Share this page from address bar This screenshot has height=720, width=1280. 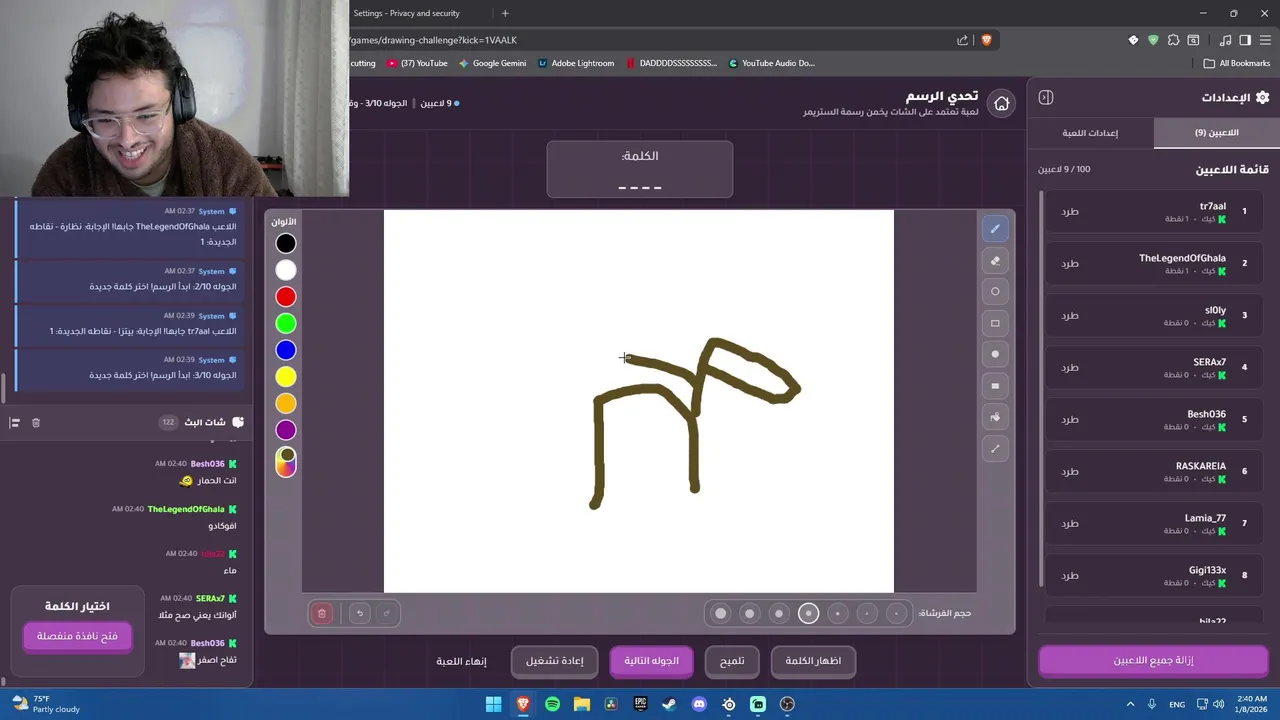[x=962, y=40]
